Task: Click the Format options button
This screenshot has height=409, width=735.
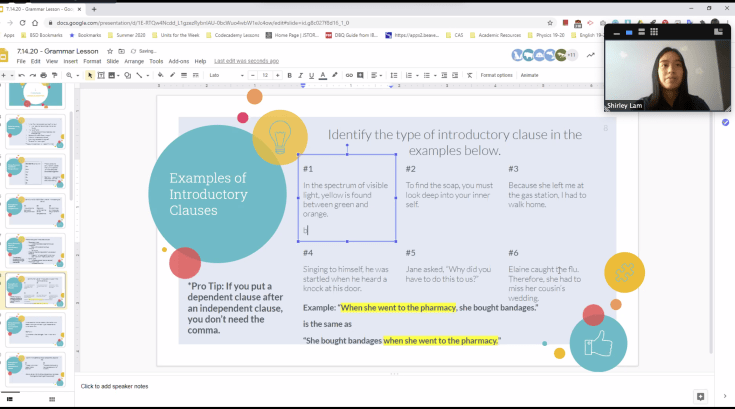Action: click(496, 75)
